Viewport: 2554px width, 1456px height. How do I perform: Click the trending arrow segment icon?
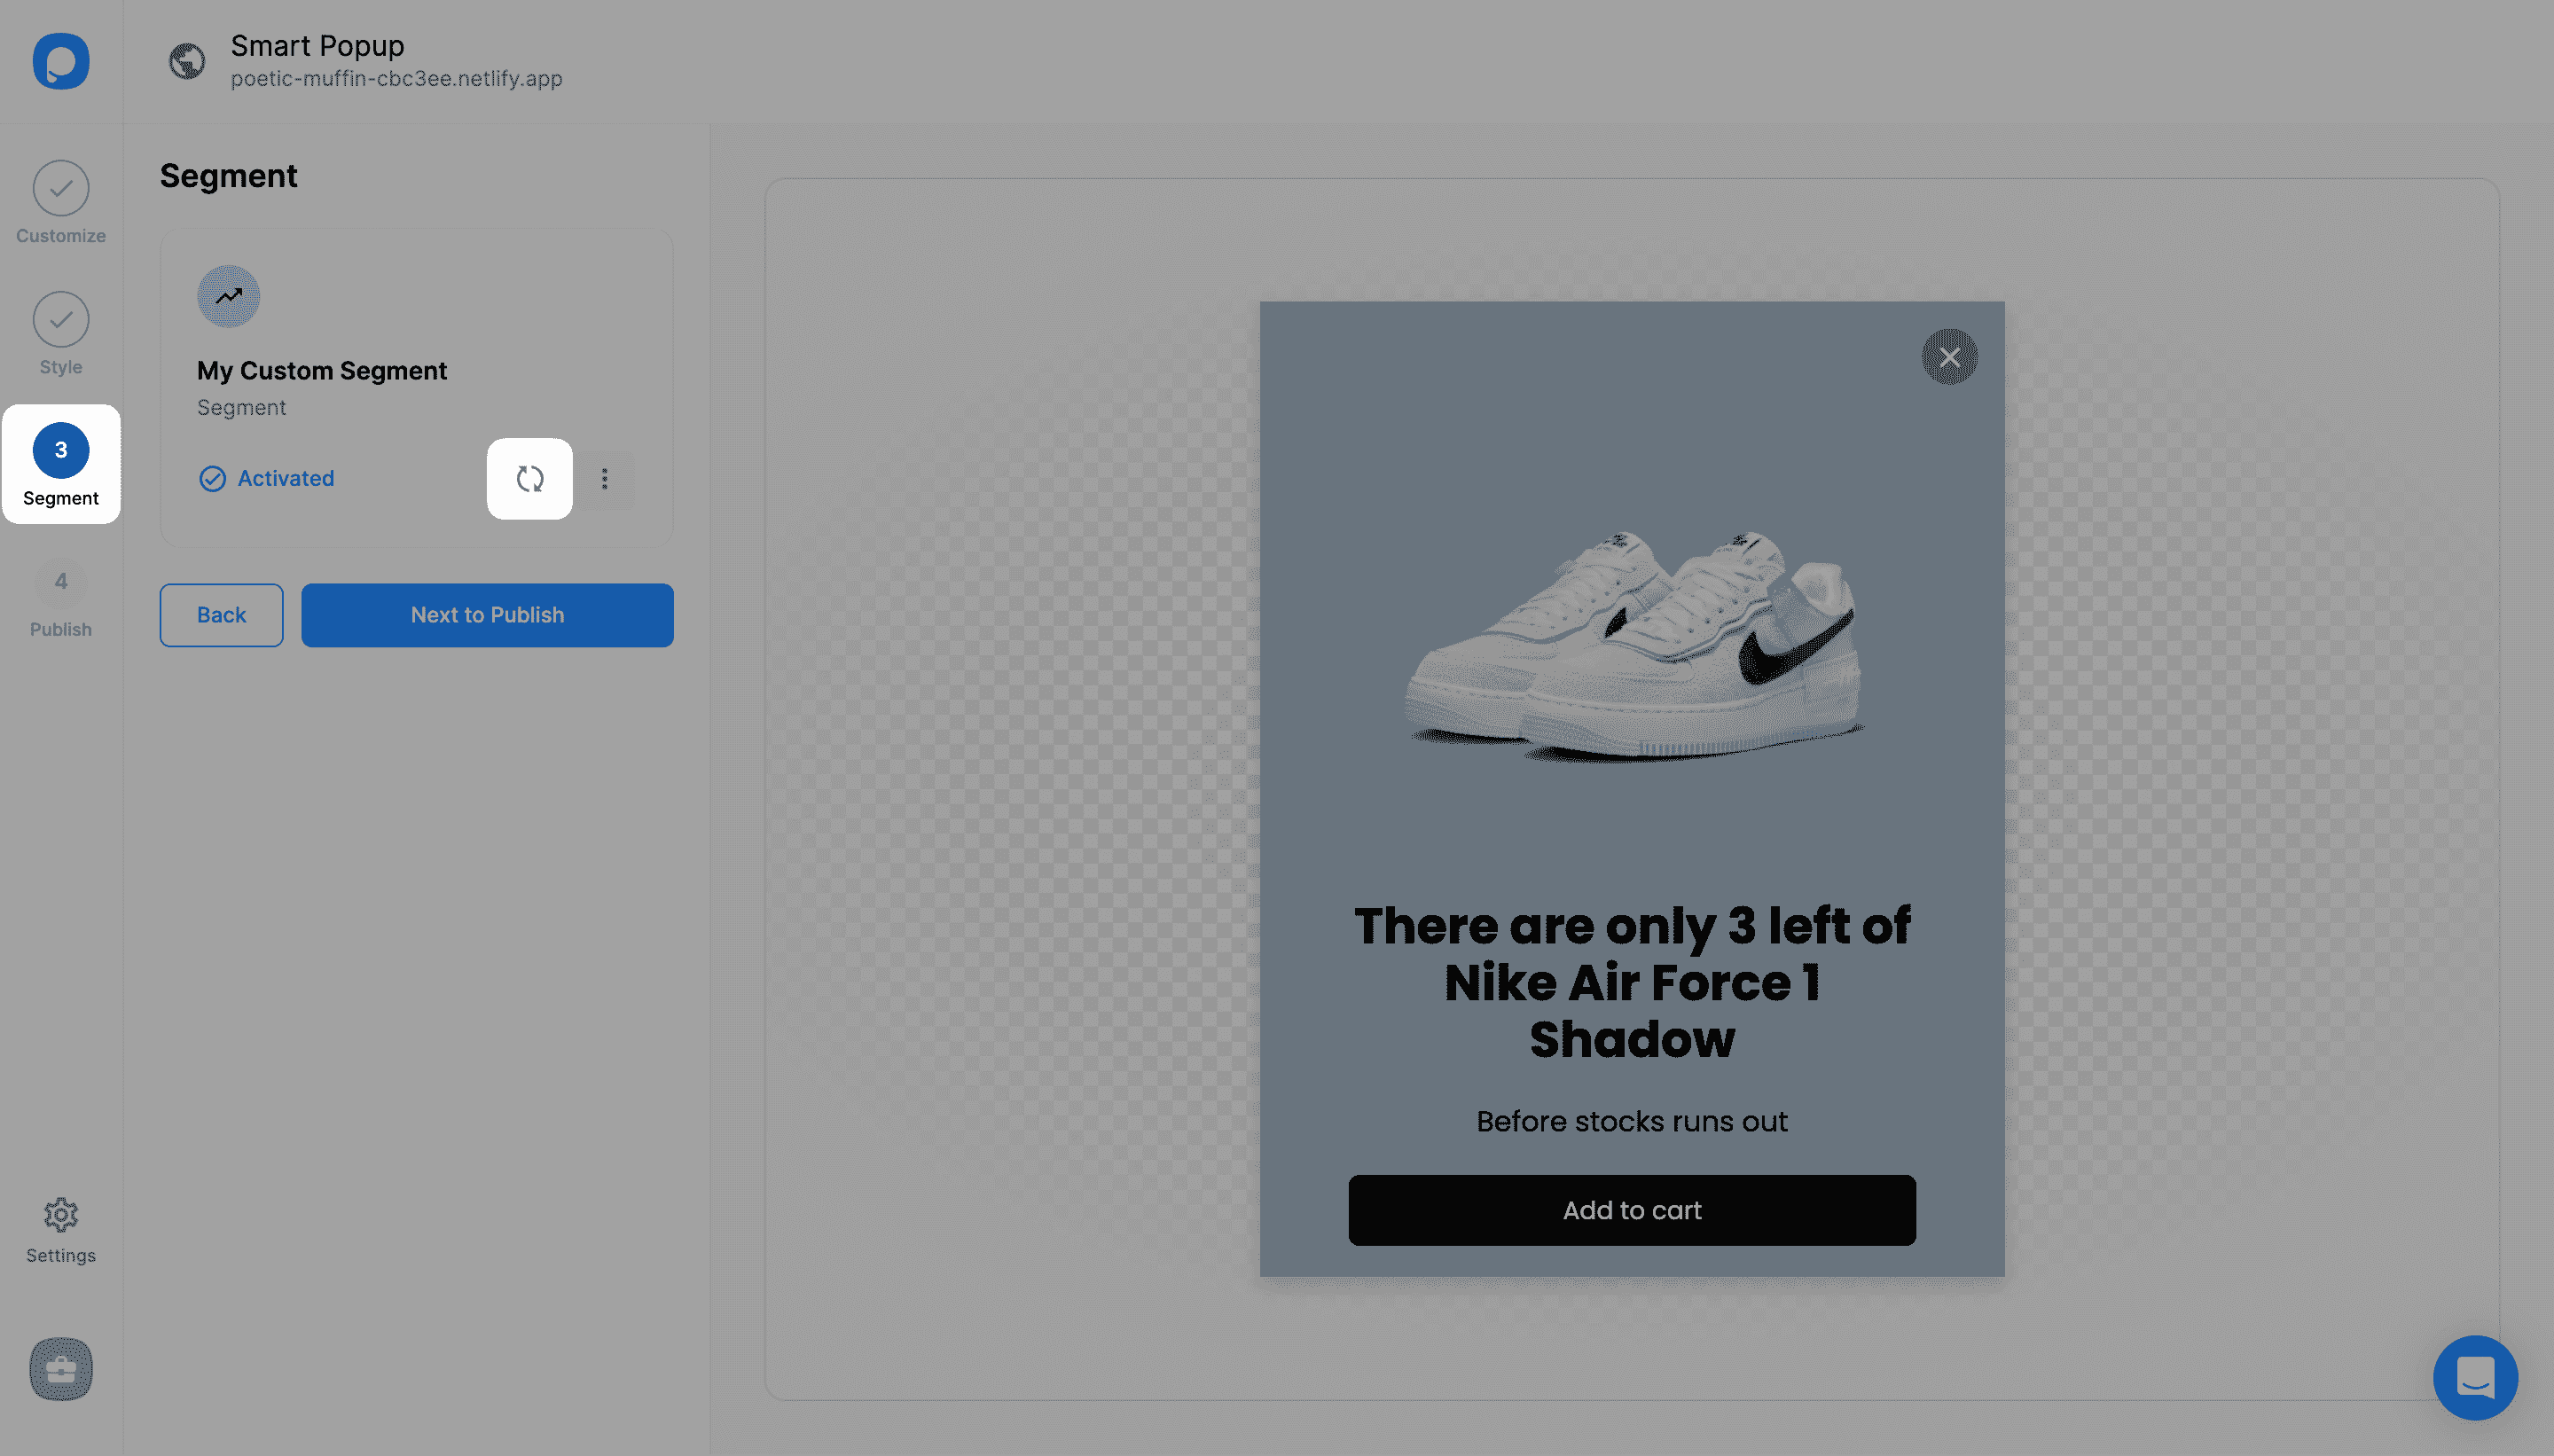[x=229, y=296]
